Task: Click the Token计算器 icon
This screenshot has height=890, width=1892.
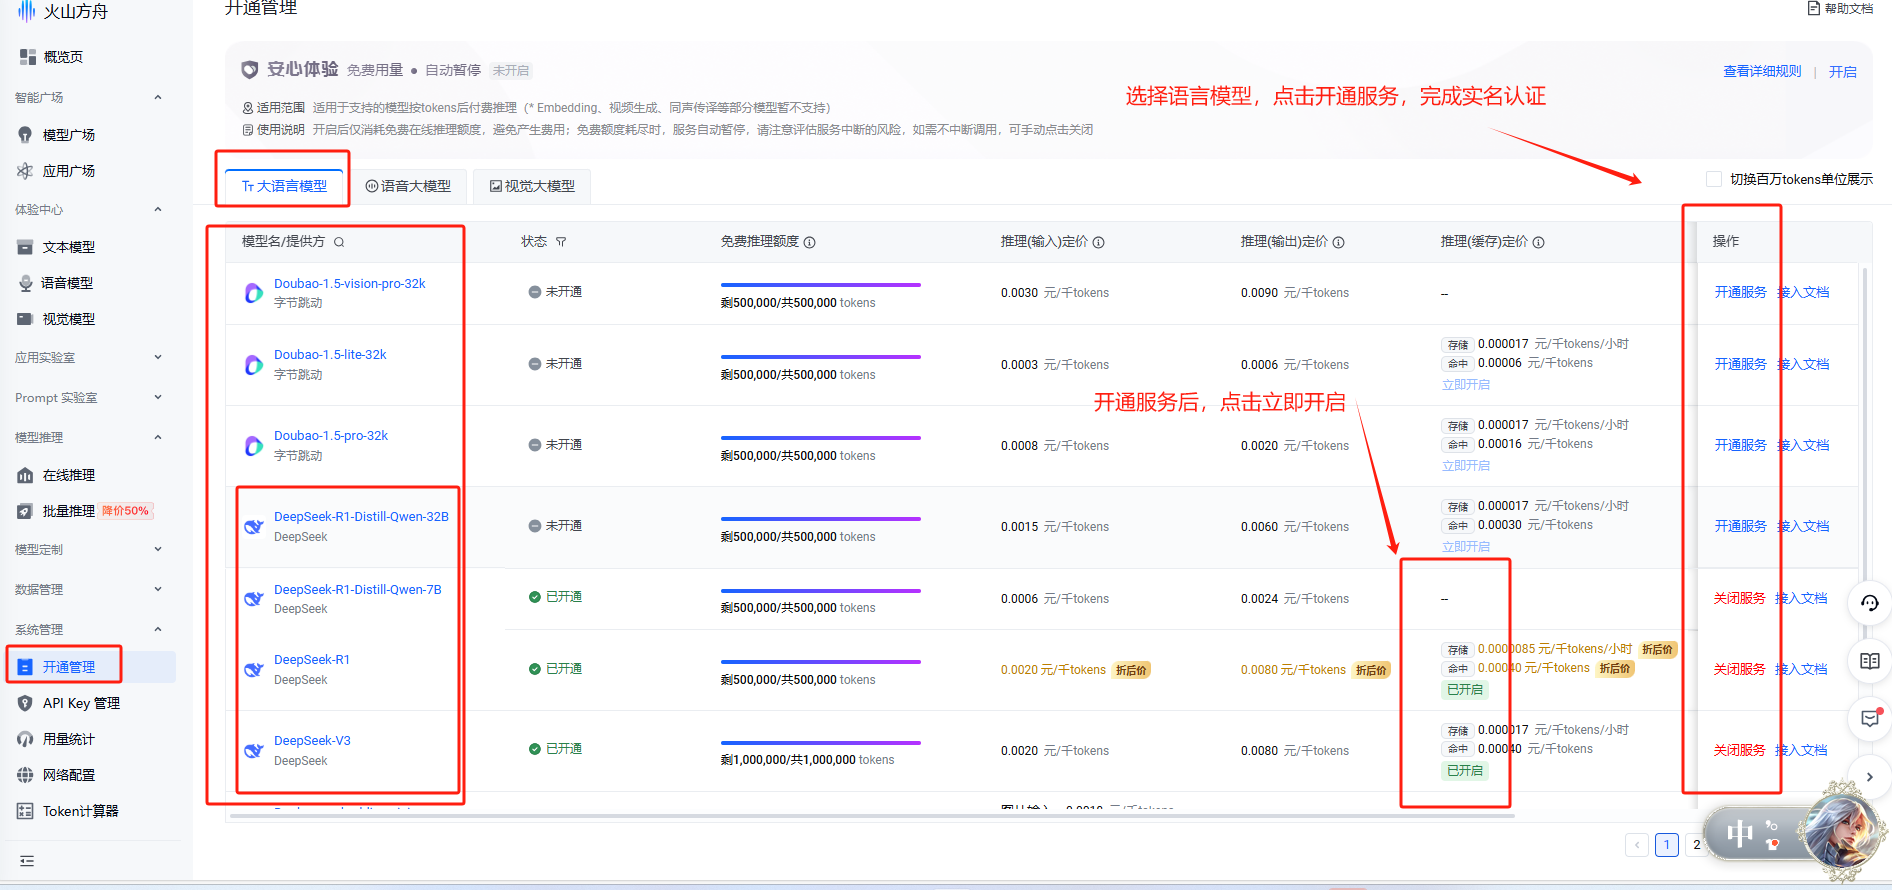Action: pos(26,811)
